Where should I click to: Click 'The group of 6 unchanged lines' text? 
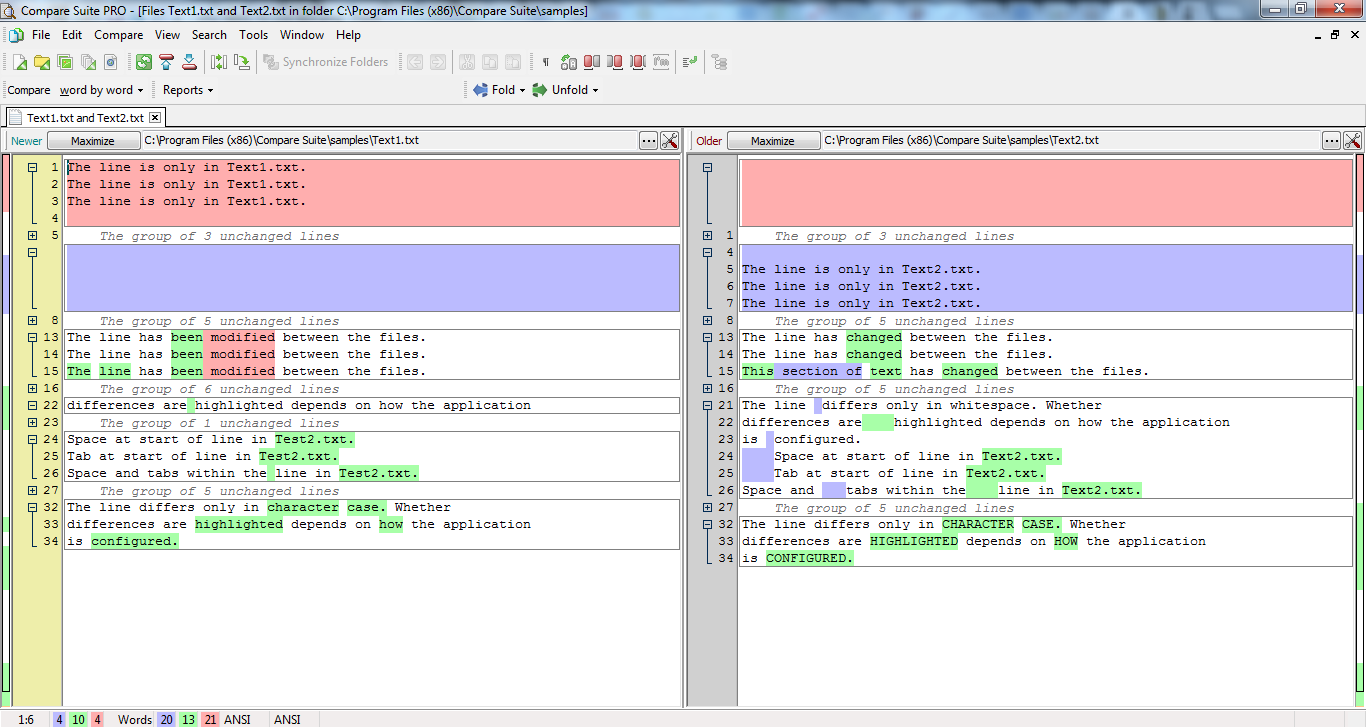coord(219,389)
